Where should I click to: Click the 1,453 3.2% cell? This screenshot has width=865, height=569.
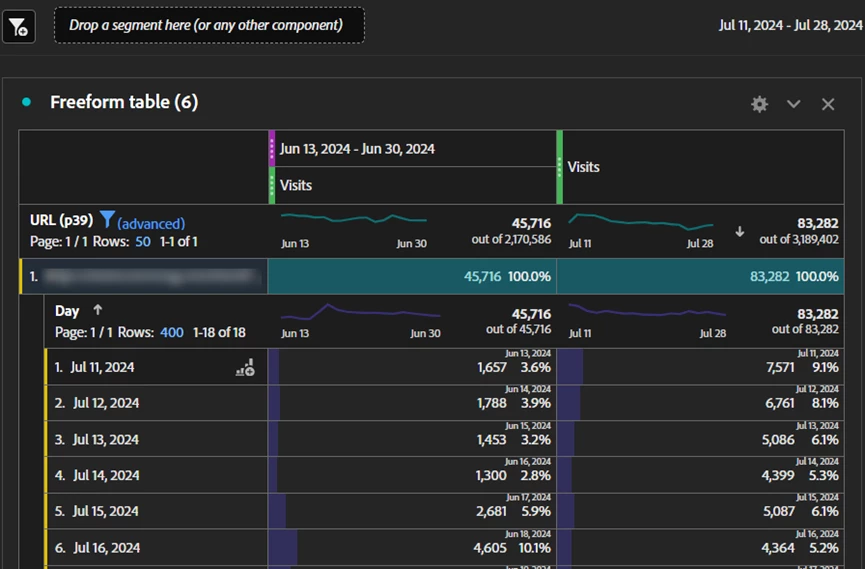[x=412, y=439]
